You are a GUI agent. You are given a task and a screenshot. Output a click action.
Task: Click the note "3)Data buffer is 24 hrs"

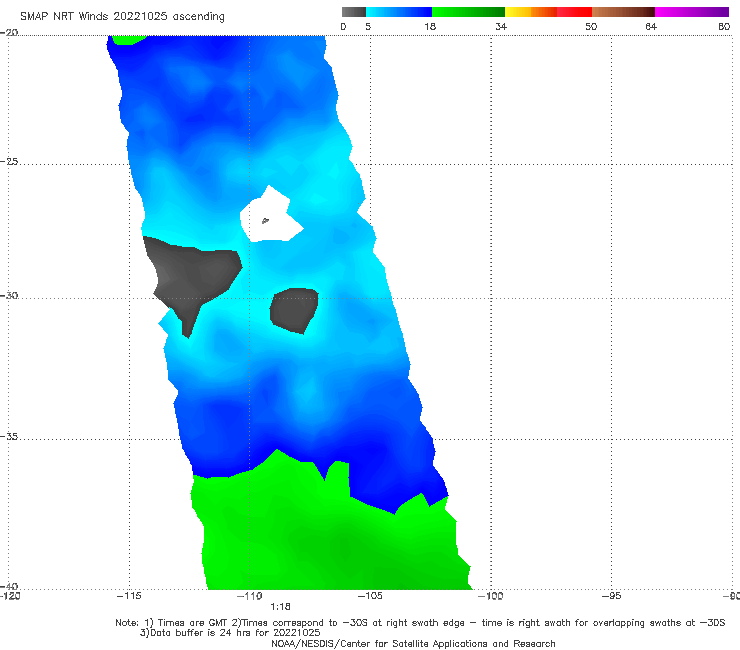point(230,633)
